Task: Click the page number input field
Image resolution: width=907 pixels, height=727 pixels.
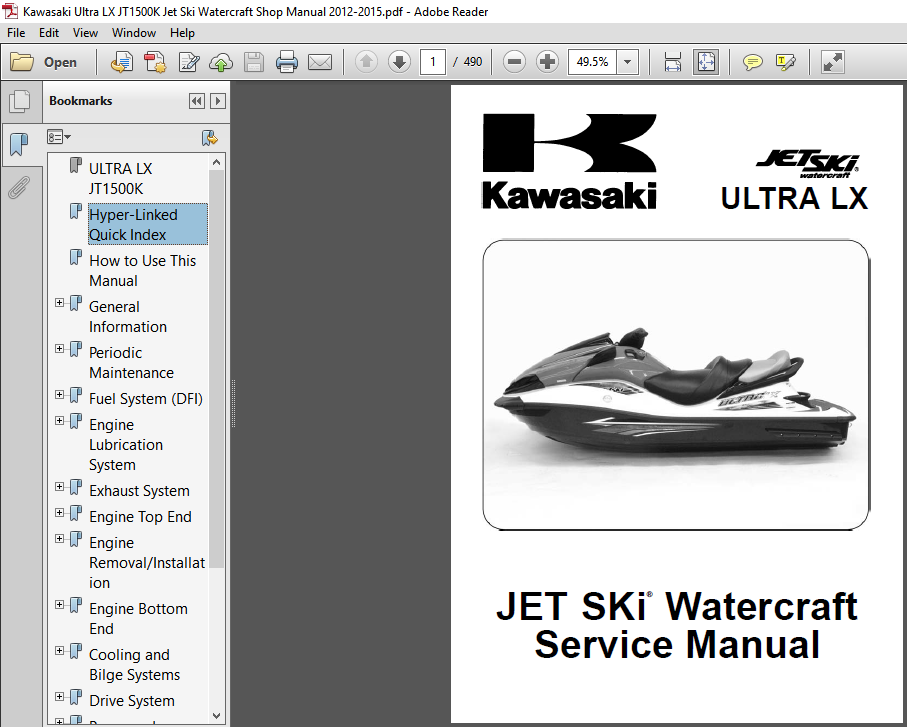Action: (433, 62)
